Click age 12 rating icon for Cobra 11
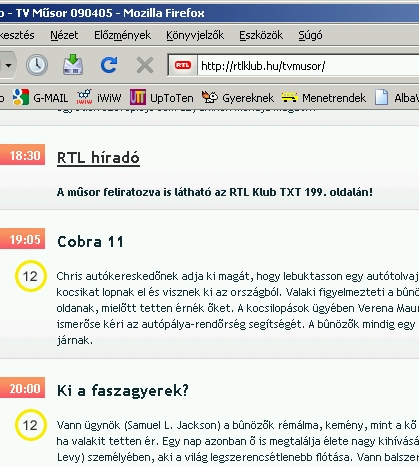This screenshot has width=419, height=466. click(30, 276)
